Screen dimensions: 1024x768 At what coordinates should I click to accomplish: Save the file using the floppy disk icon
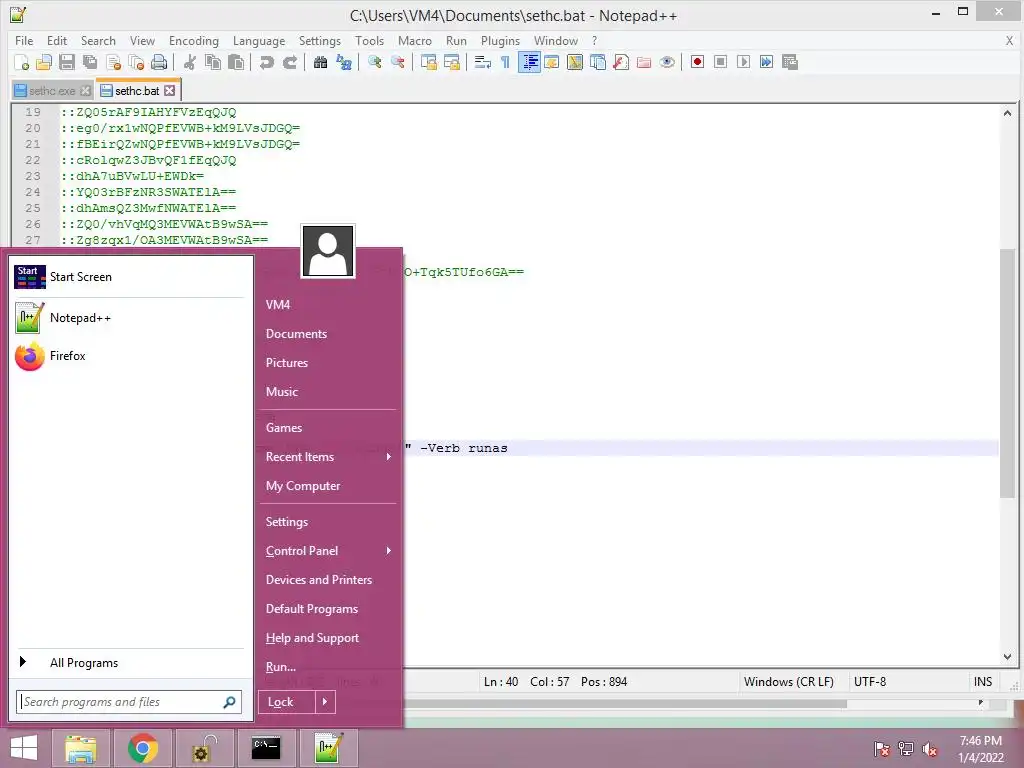point(67,62)
